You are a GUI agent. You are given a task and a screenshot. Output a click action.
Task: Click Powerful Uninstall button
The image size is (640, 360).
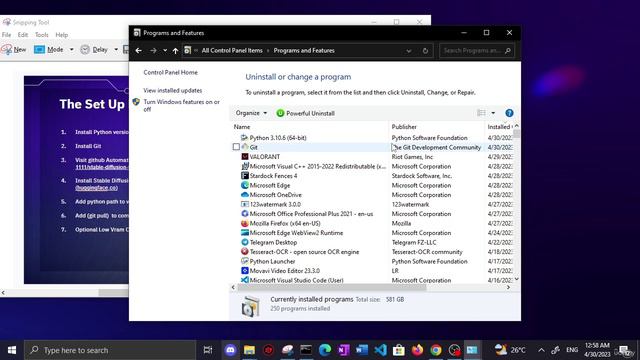pos(306,113)
